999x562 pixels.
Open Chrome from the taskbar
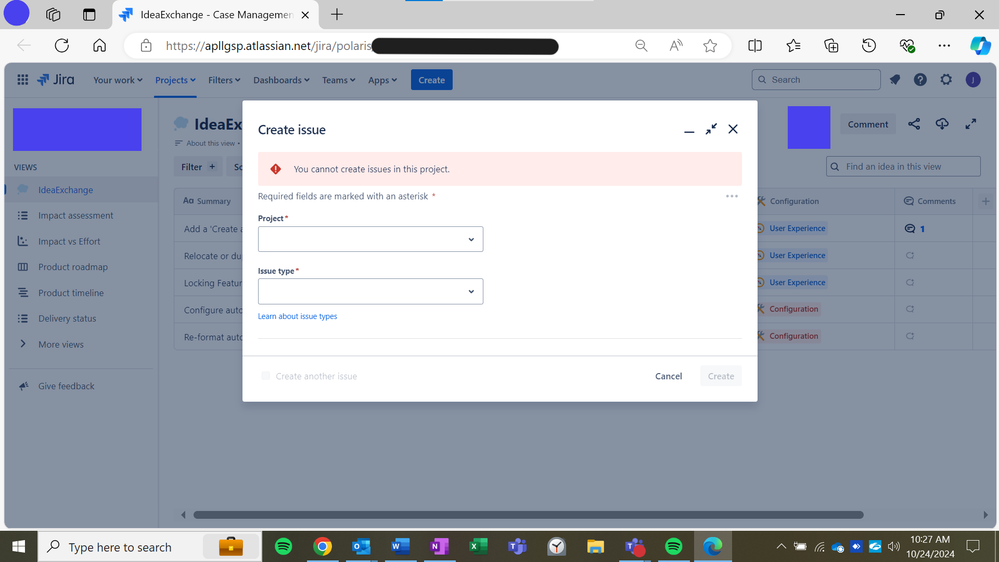[x=322, y=547]
